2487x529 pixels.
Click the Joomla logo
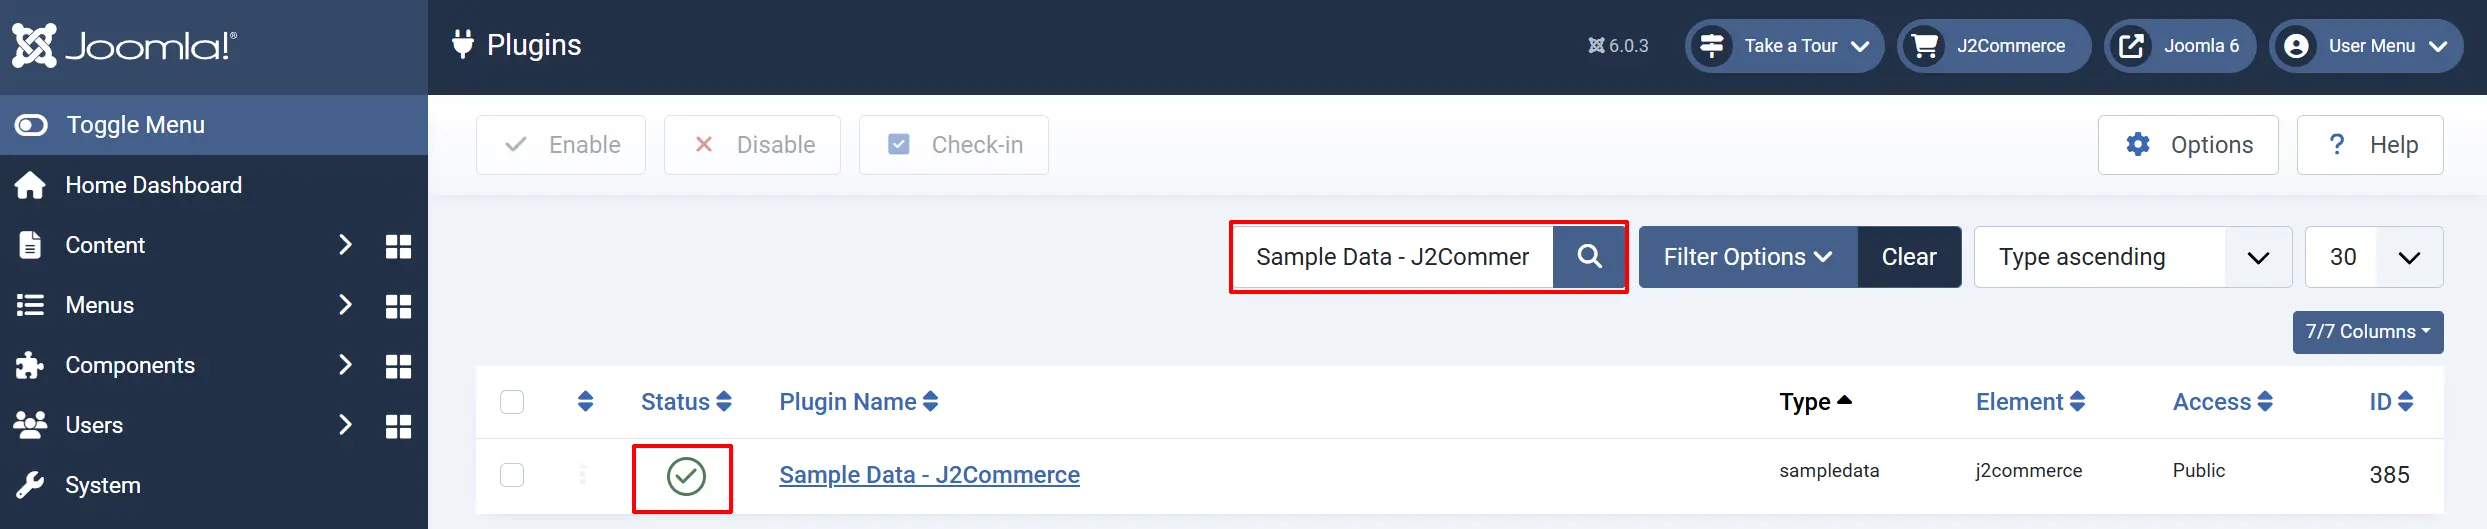point(124,46)
